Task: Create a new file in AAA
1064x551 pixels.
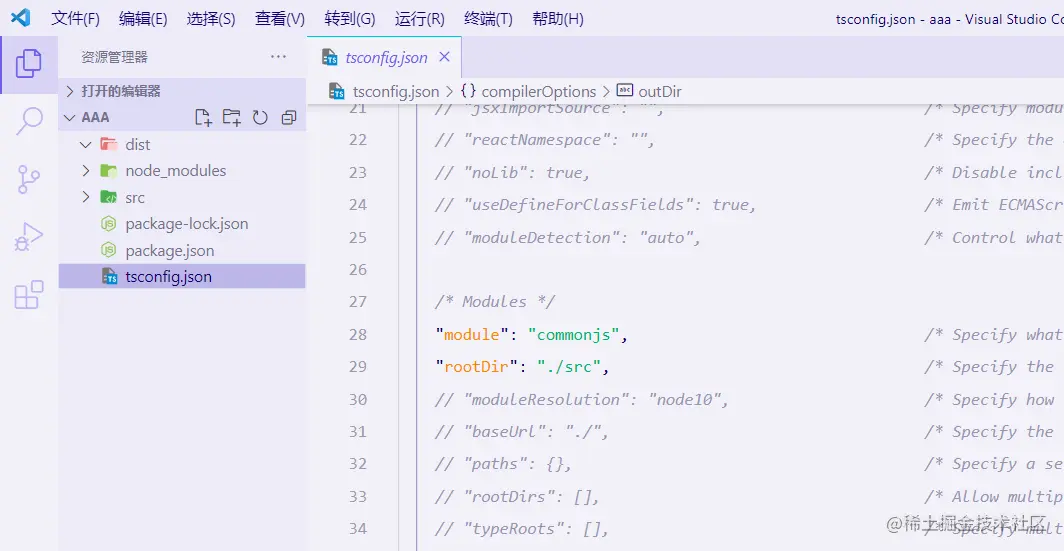Action: point(203,117)
